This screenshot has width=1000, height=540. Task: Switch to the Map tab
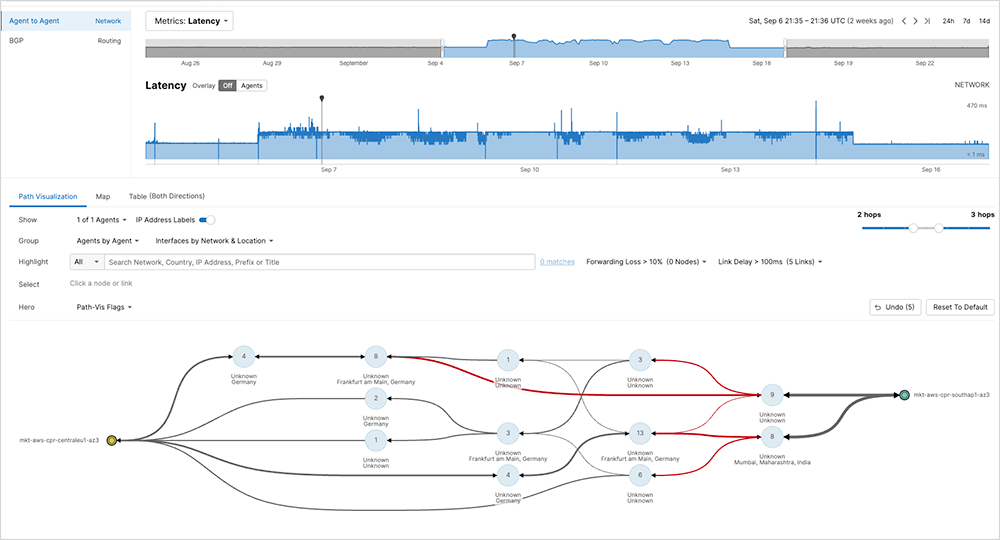pos(103,196)
